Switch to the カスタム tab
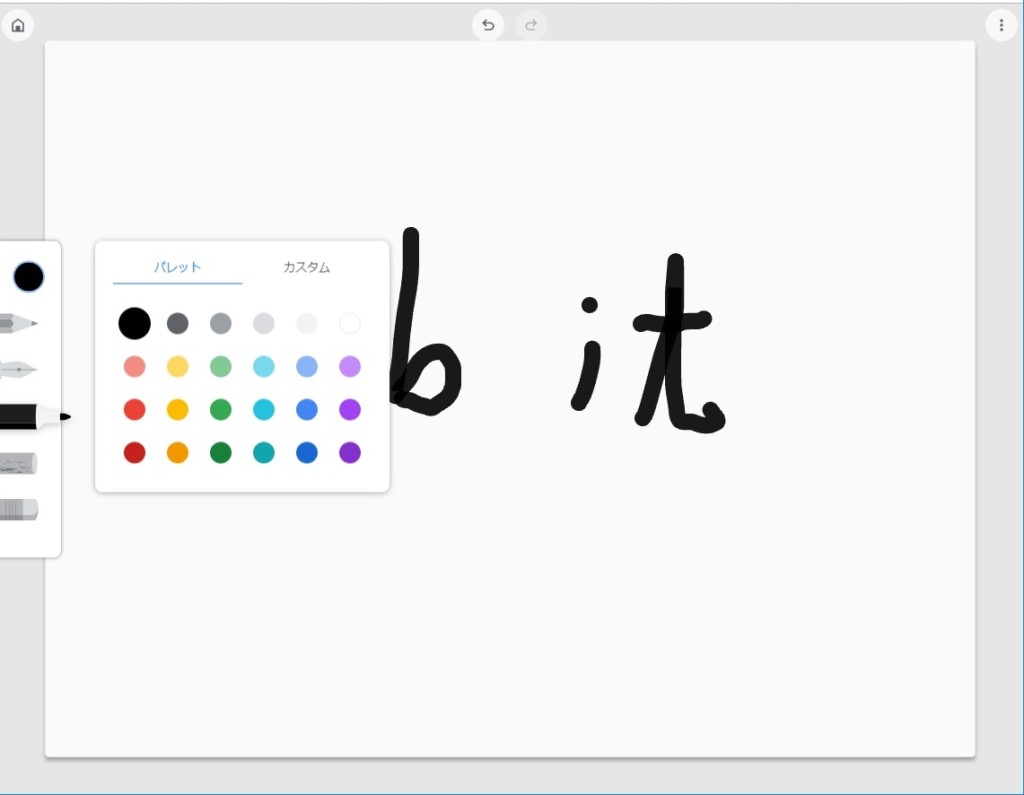The image size is (1024, 795). (x=306, y=267)
